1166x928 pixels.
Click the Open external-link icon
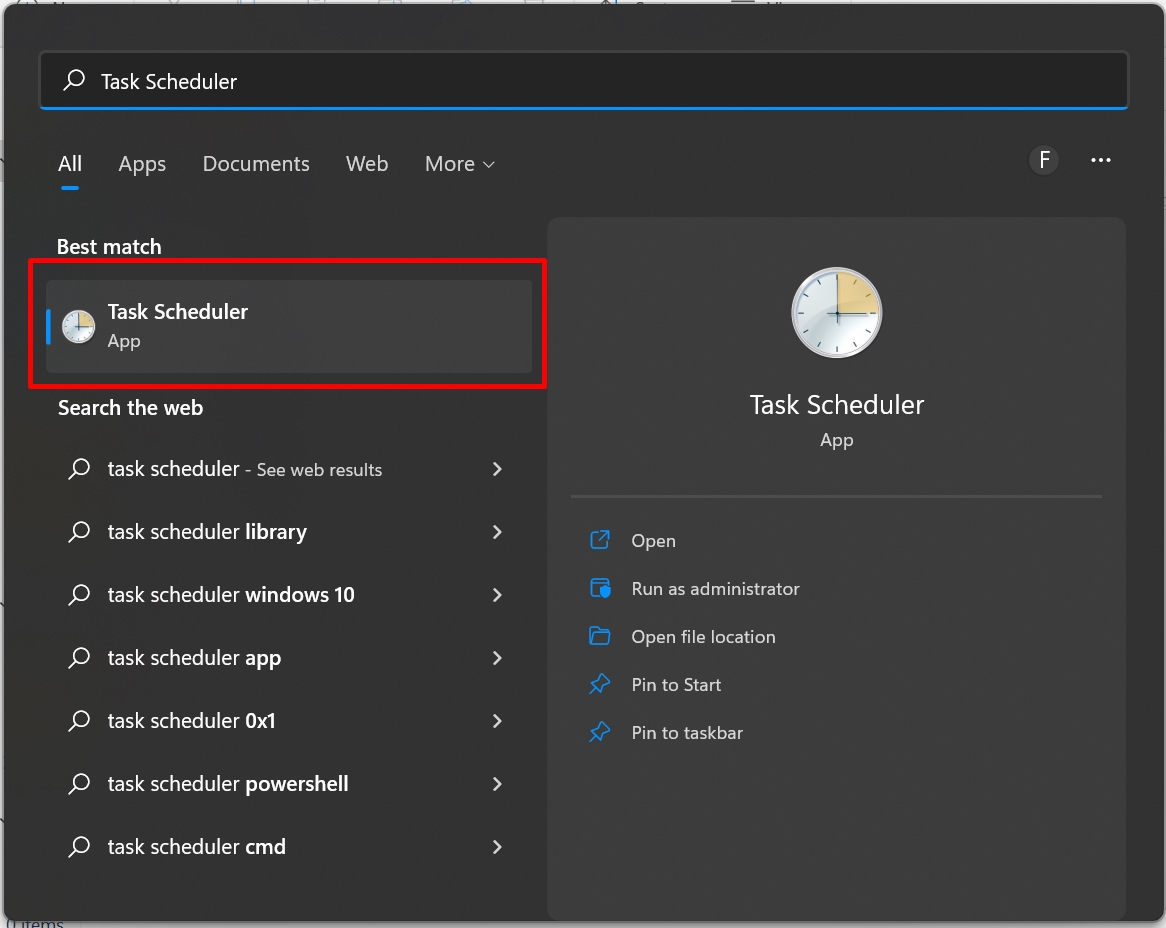(x=600, y=540)
